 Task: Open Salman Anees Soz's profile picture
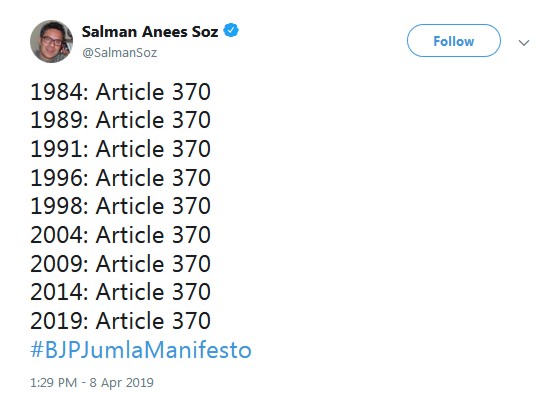(x=52, y=41)
